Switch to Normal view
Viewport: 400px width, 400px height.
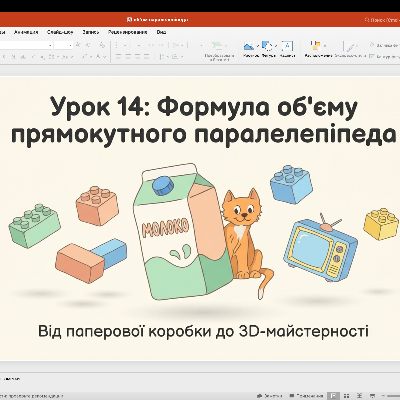334,396
